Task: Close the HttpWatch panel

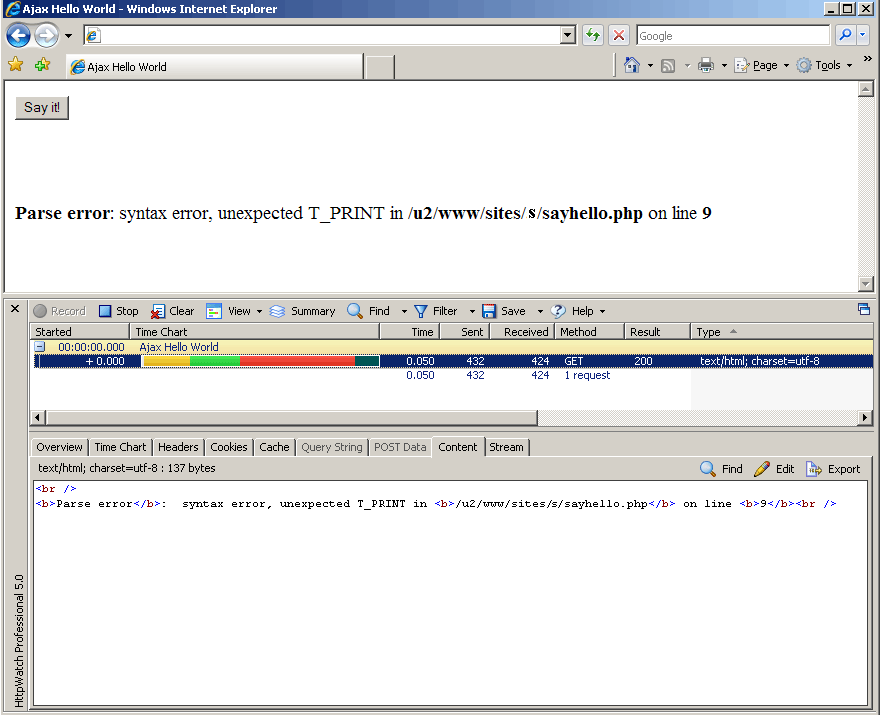Action: pyautogui.click(x=15, y=309)
